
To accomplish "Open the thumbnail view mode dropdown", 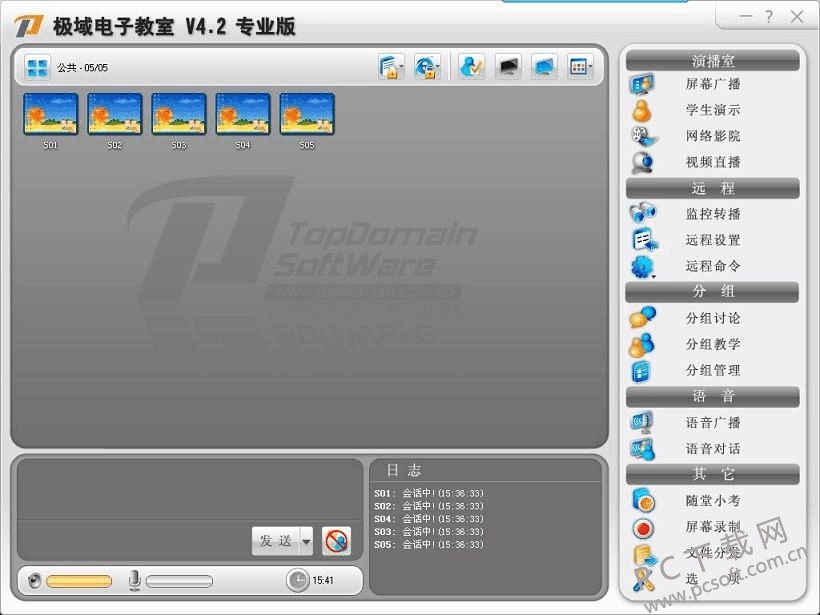I will (580, 67).
